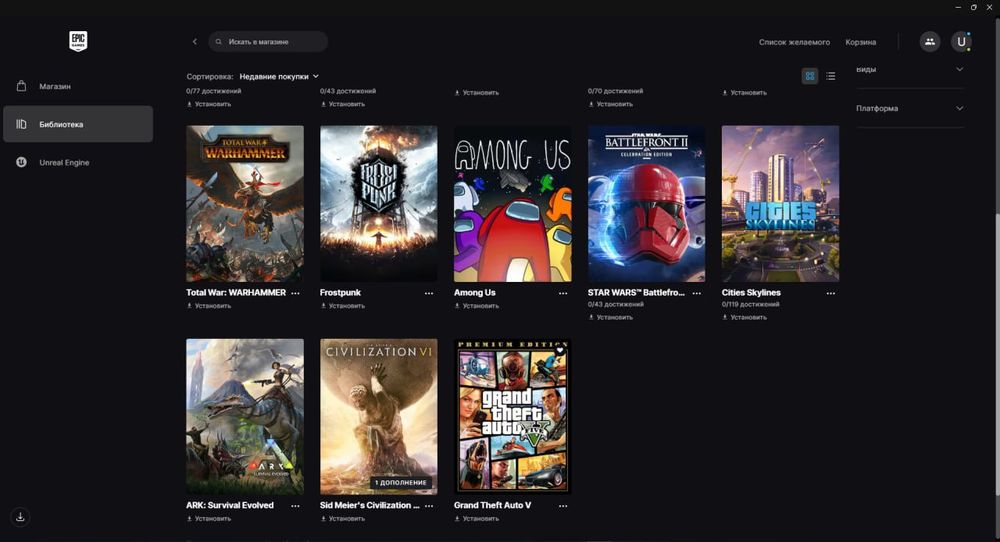Open Civilization VI cover thumbnail

point(379,416)
